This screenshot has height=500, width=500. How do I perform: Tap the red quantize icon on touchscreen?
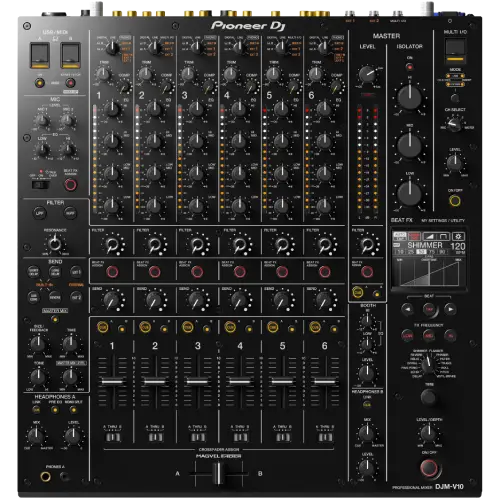(x=415, y=236)
